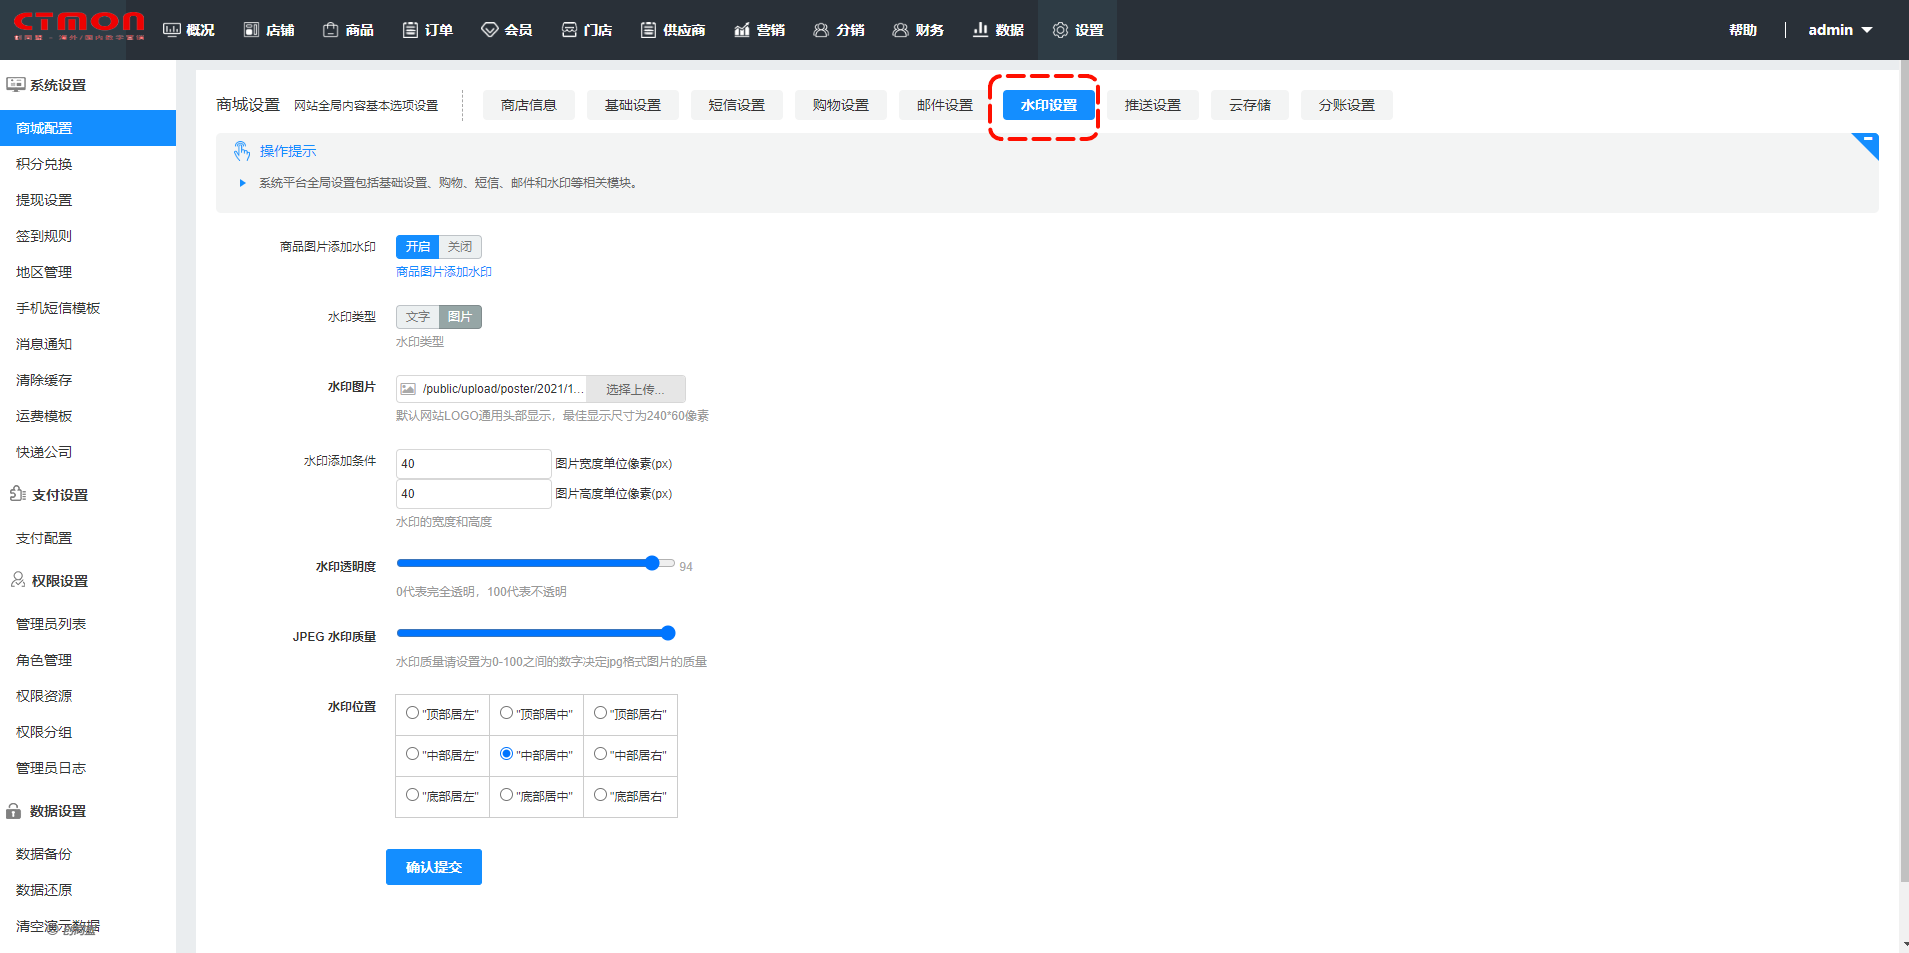Image resolution: width=1909 pixels, height=953 pixels.
Task: Open the admin user dropdown
Action: pos(1839,30)
